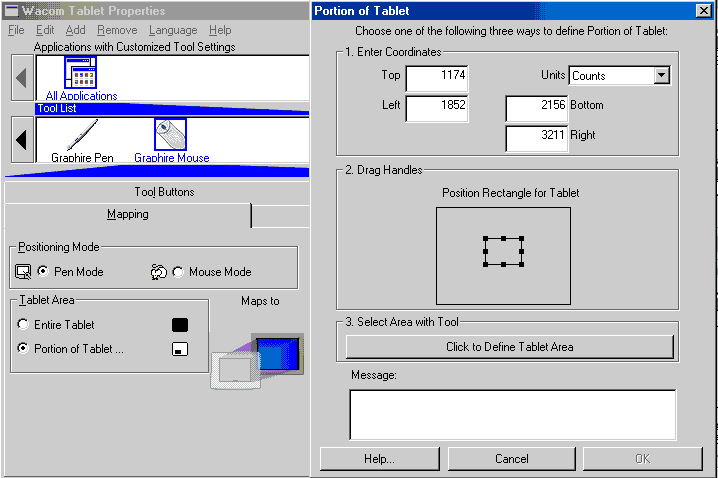
Task: Click the Portion of Tablet area icon
Action: pos(180,349)
